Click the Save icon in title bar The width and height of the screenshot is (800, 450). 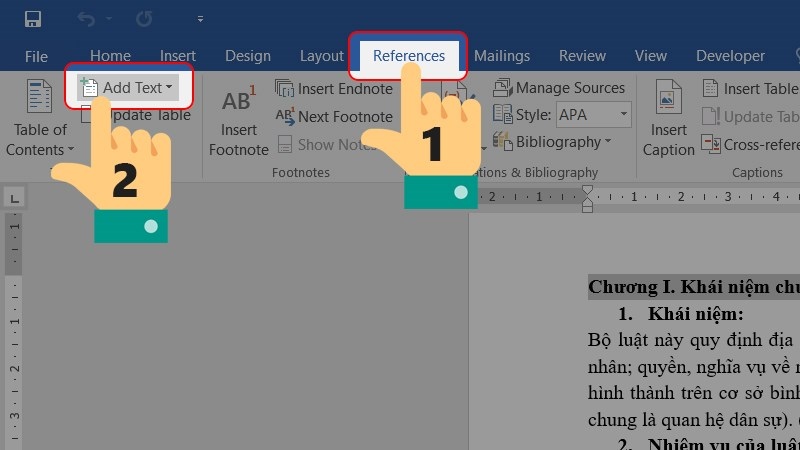pos(33,19)
